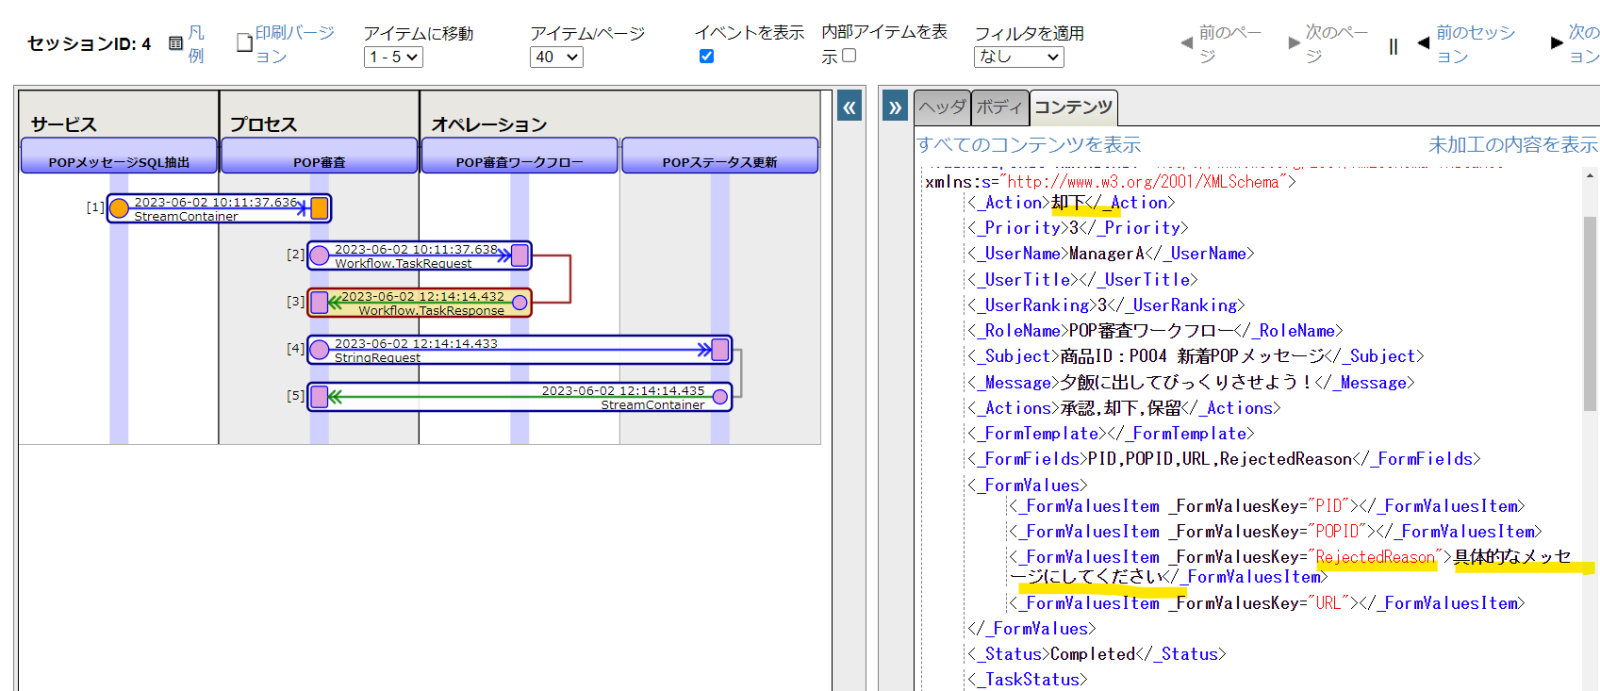Click すべてのコンテンツを表示 link

point(1029,145)
